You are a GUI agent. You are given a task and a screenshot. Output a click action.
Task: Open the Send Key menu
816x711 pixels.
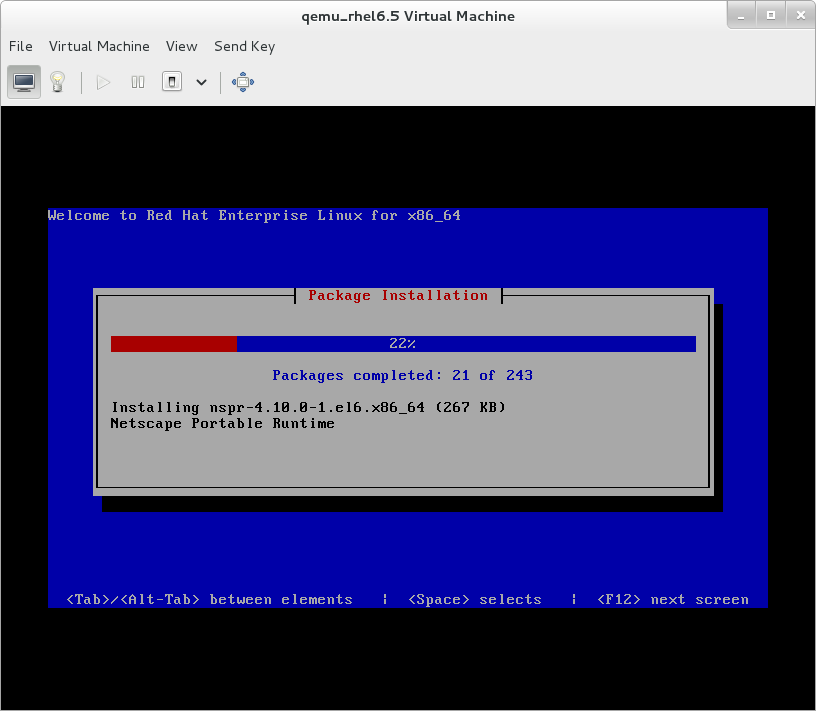click(245, 46)
